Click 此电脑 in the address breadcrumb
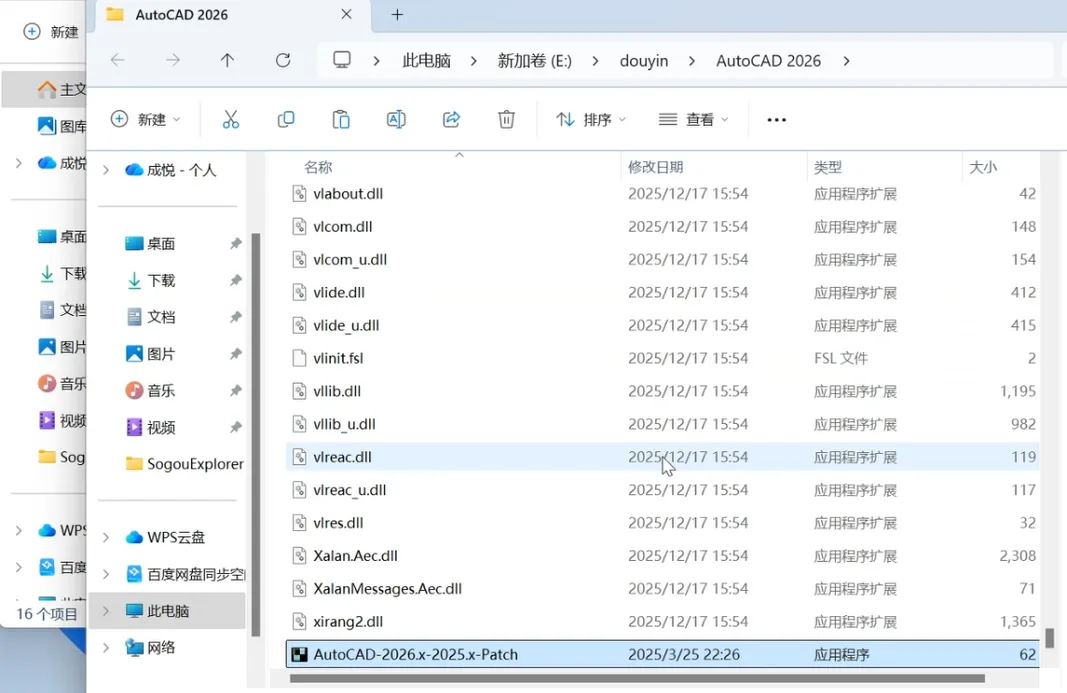1067x693 pixels. point(427,61)
